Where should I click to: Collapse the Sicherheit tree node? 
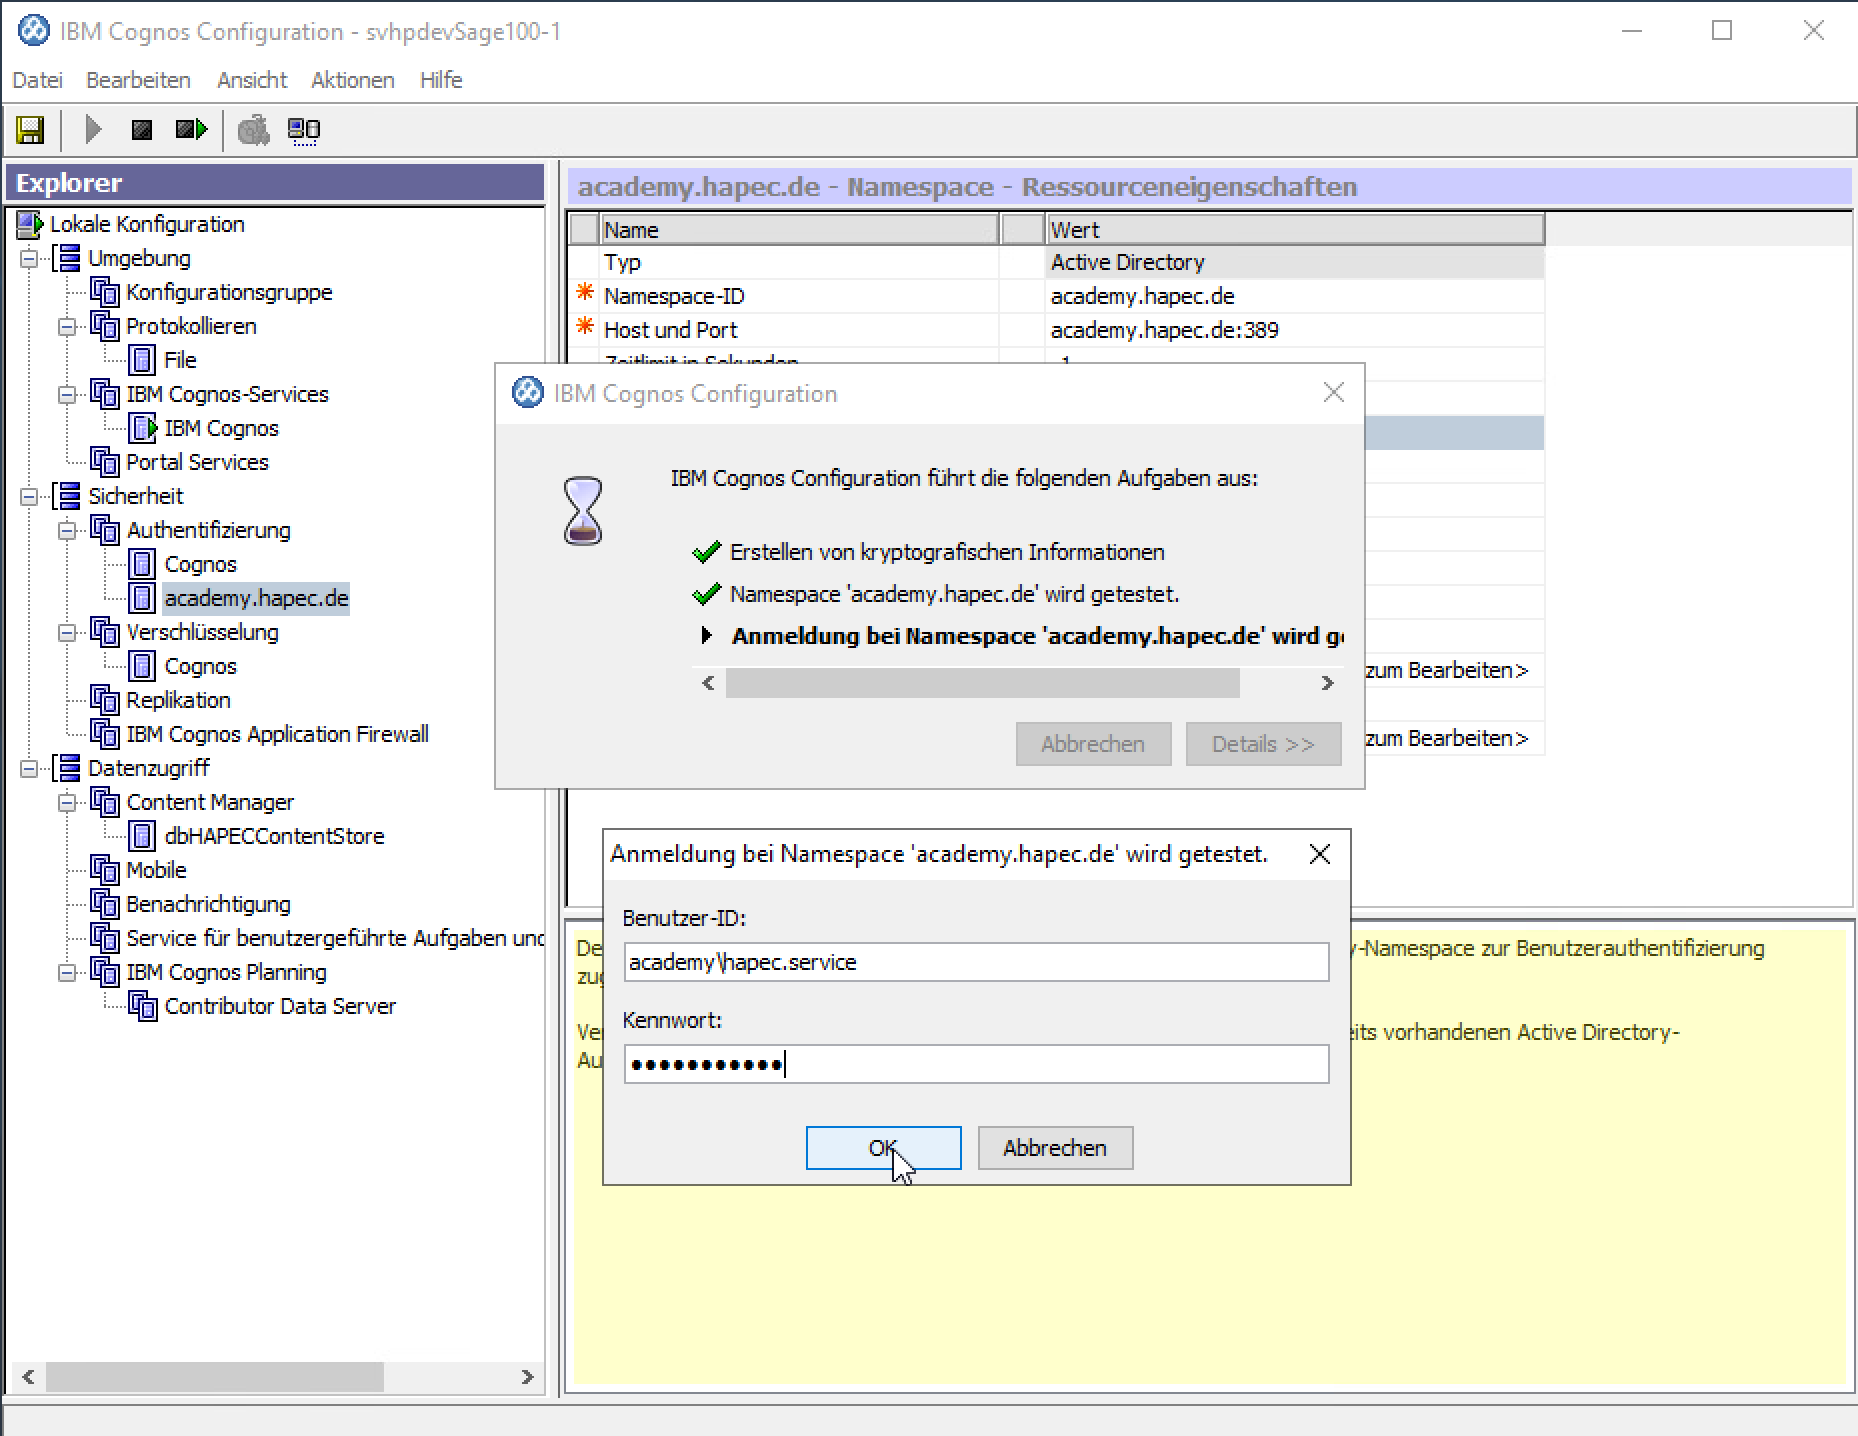pos(30,497)
